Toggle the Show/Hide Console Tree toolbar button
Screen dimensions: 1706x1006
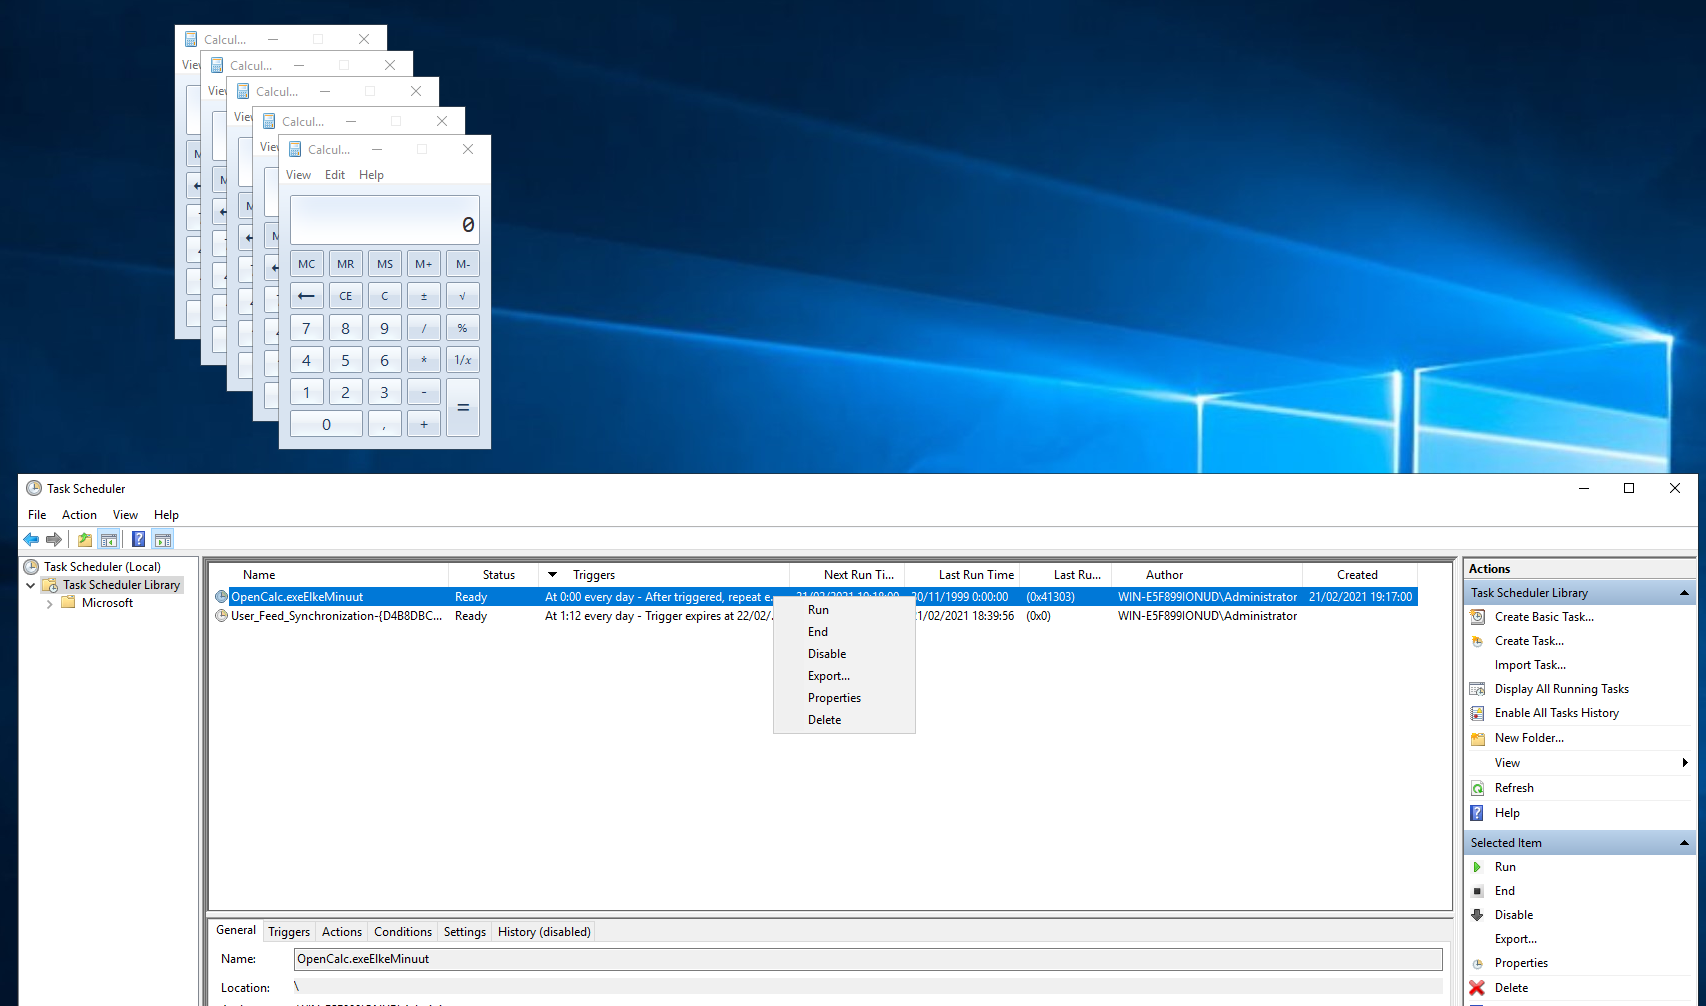pos(109,540)
